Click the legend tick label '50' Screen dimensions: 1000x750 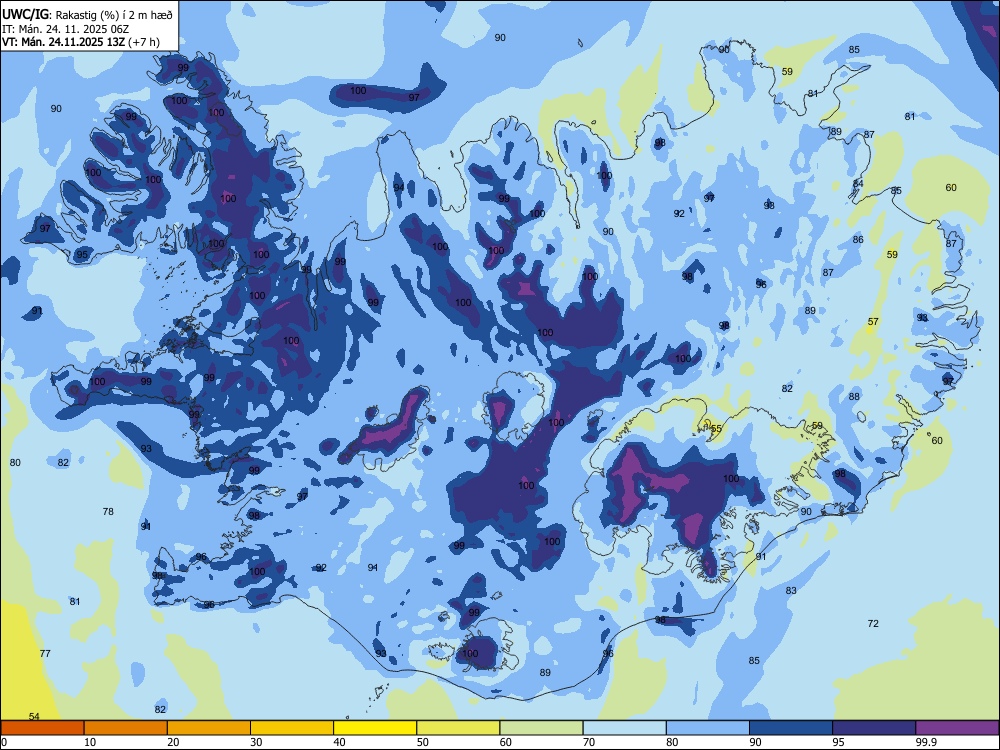(422, 742)
